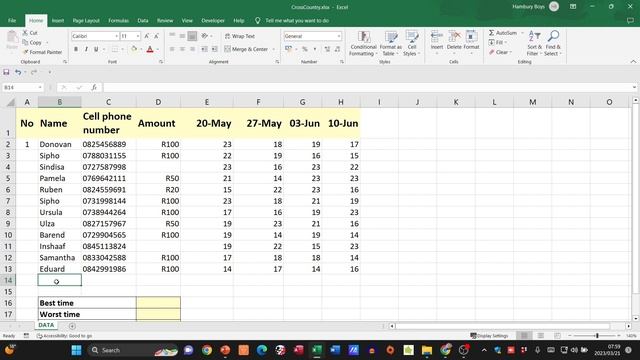Apply the cell Borders icon
Screen dimensions: 640x360
click(x=115, y=49)
